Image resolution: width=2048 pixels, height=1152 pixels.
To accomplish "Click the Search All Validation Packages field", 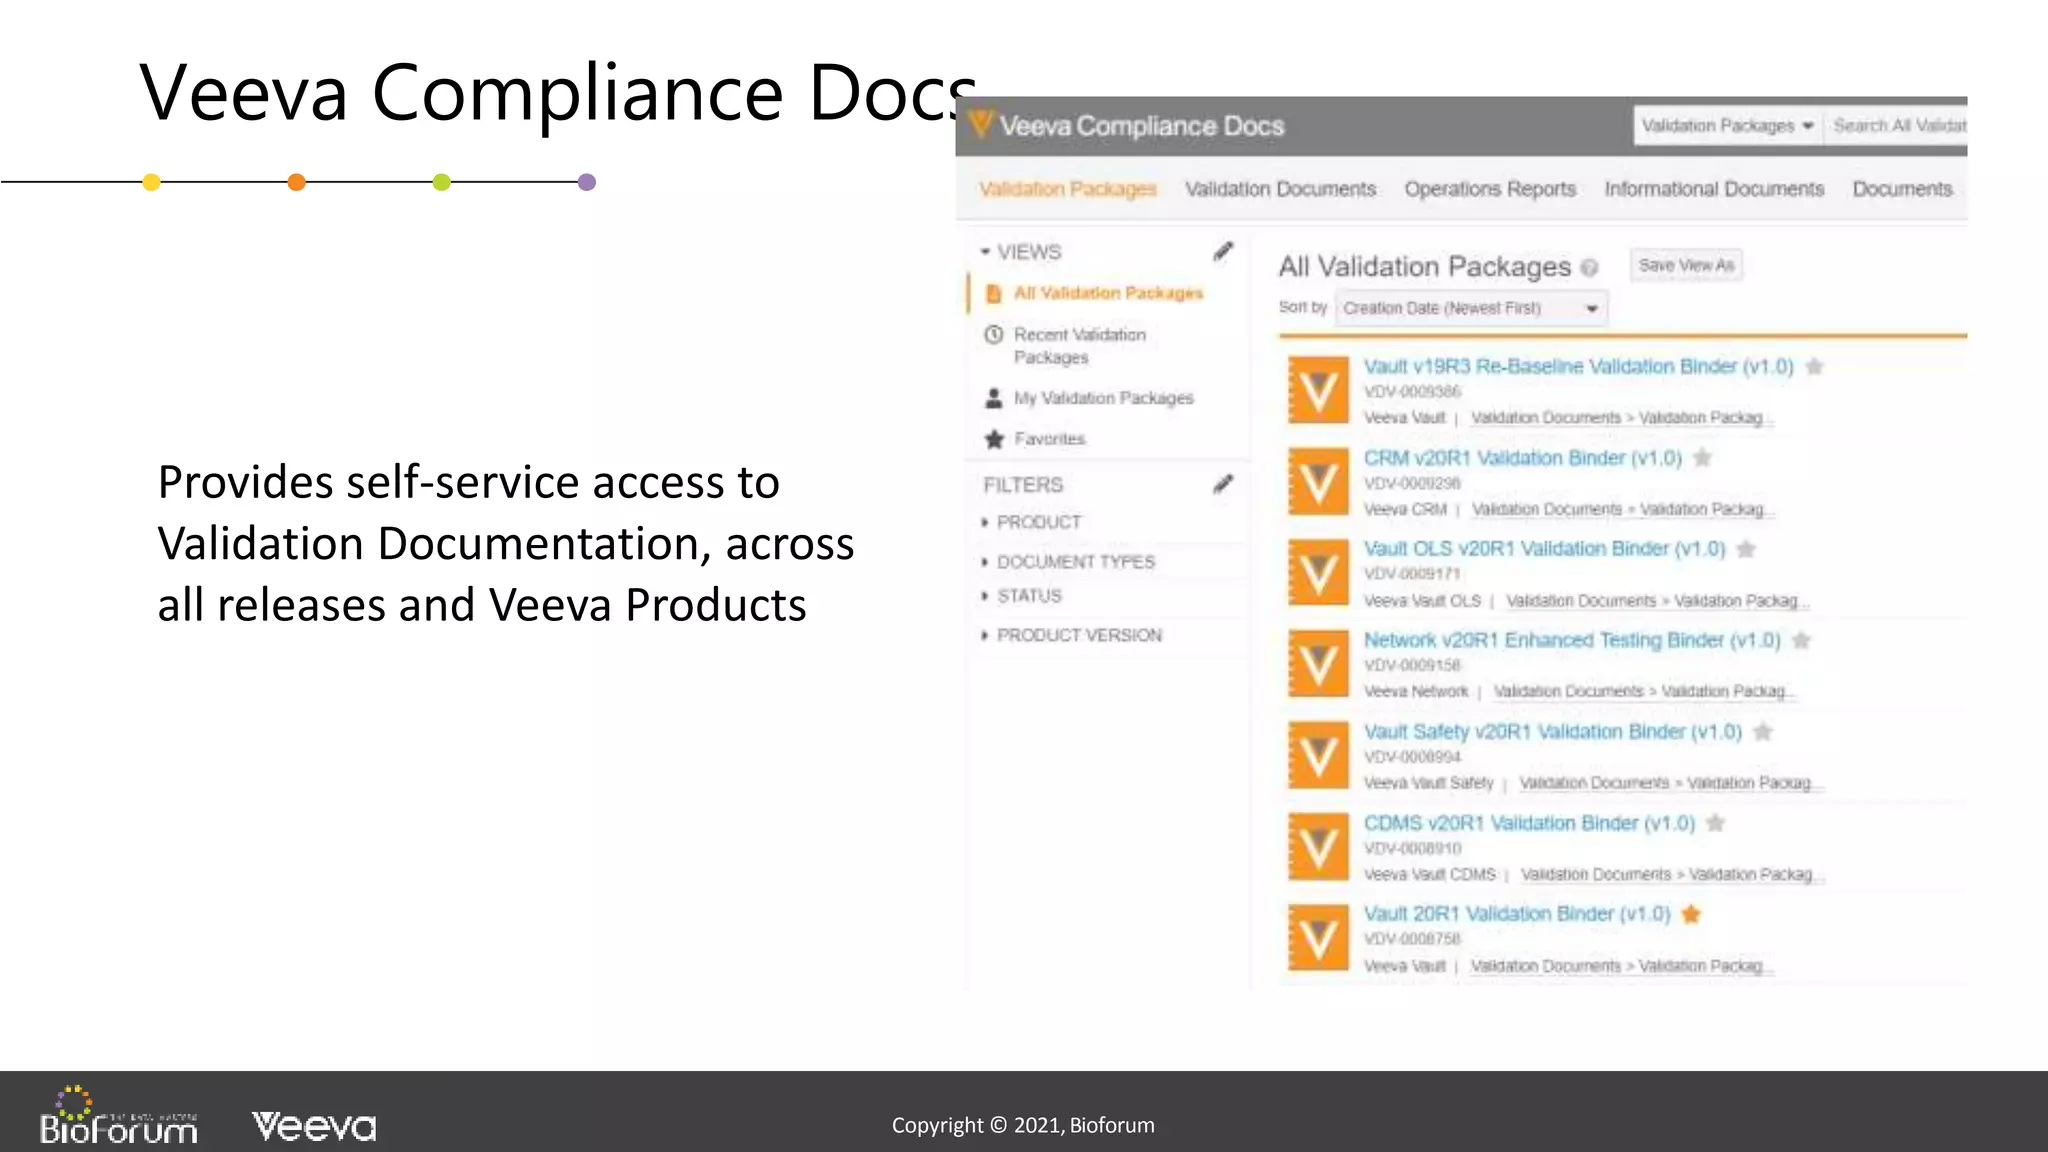I will 1895,126.
